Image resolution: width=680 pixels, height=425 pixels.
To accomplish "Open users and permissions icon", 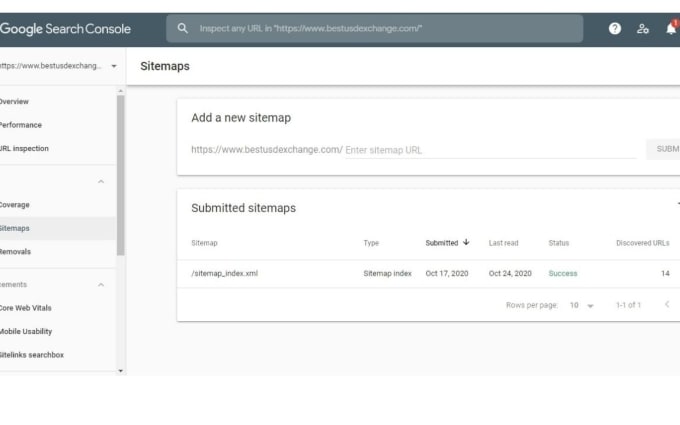I will coord(643,29).
